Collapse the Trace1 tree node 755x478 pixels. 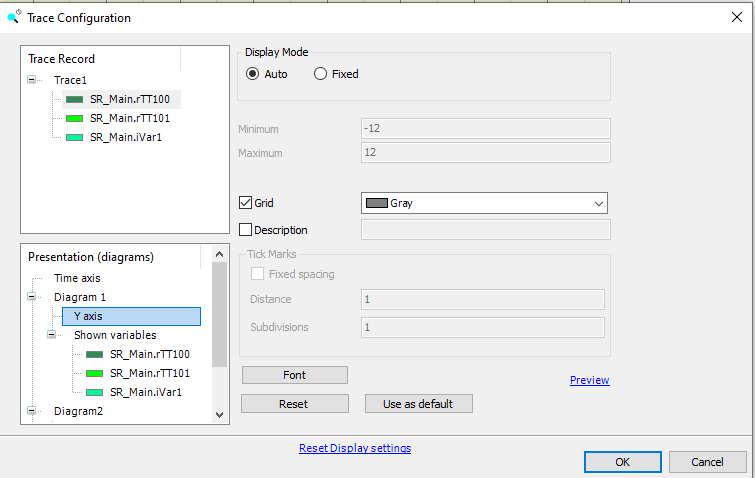tap(33, 80)
